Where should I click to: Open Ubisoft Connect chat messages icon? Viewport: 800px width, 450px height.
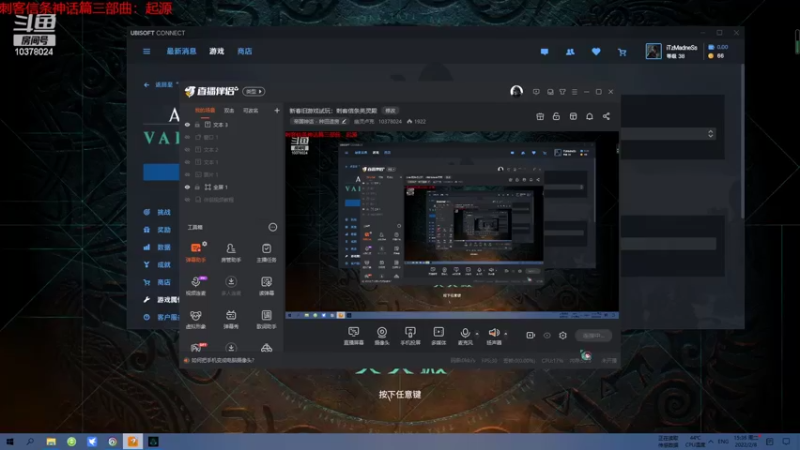[x=544, y=52]
